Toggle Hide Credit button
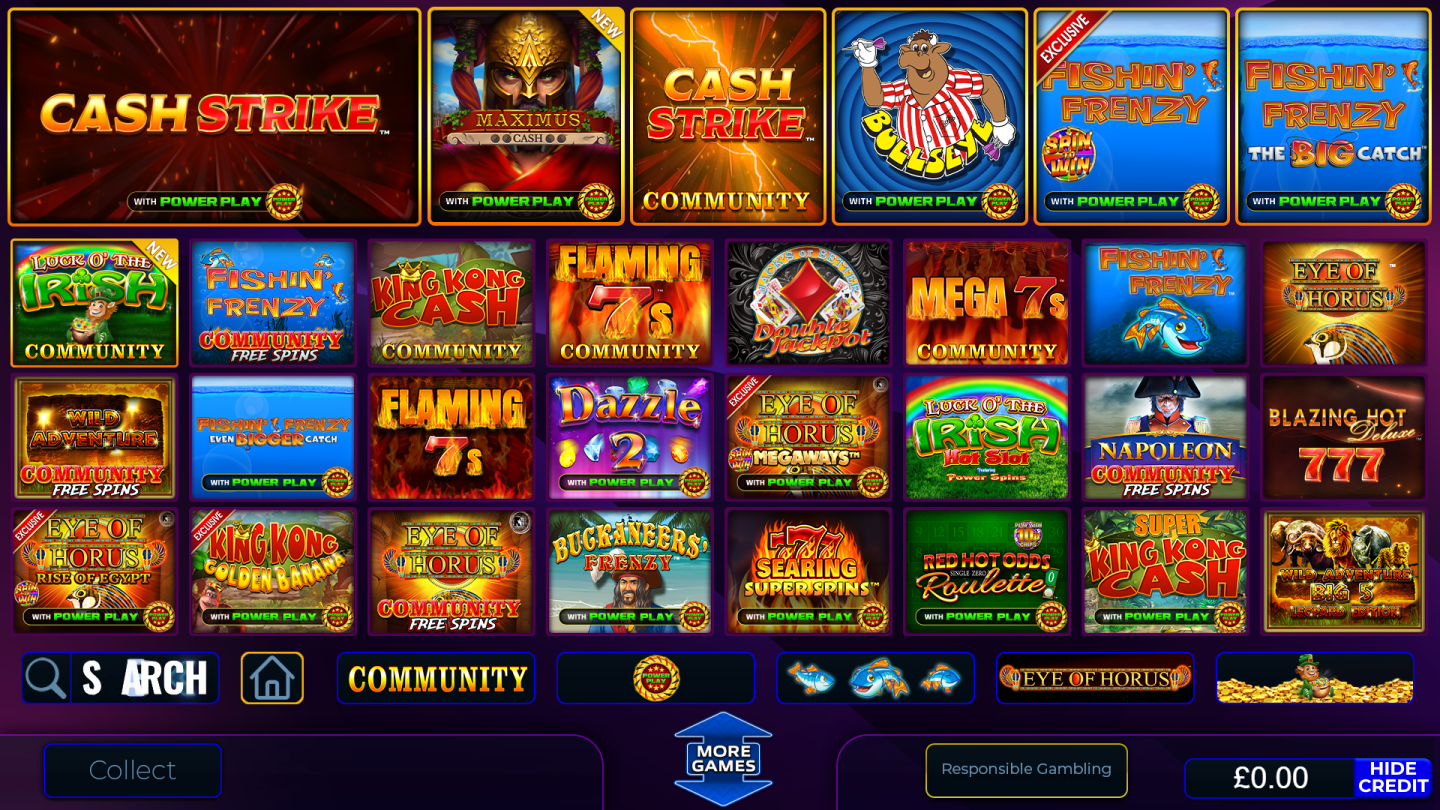Viewport: 1440px width, 810px height. point(1393,777)
